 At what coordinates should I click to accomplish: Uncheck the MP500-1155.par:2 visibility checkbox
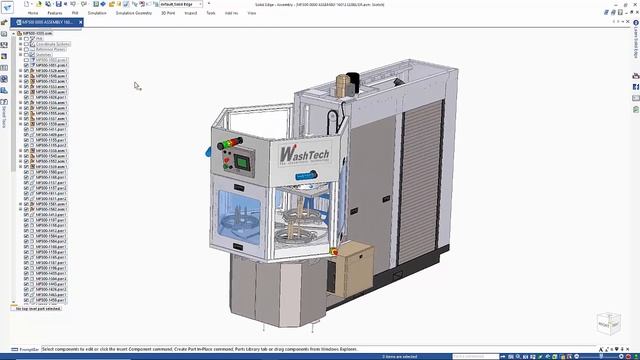tap(26, 145)
